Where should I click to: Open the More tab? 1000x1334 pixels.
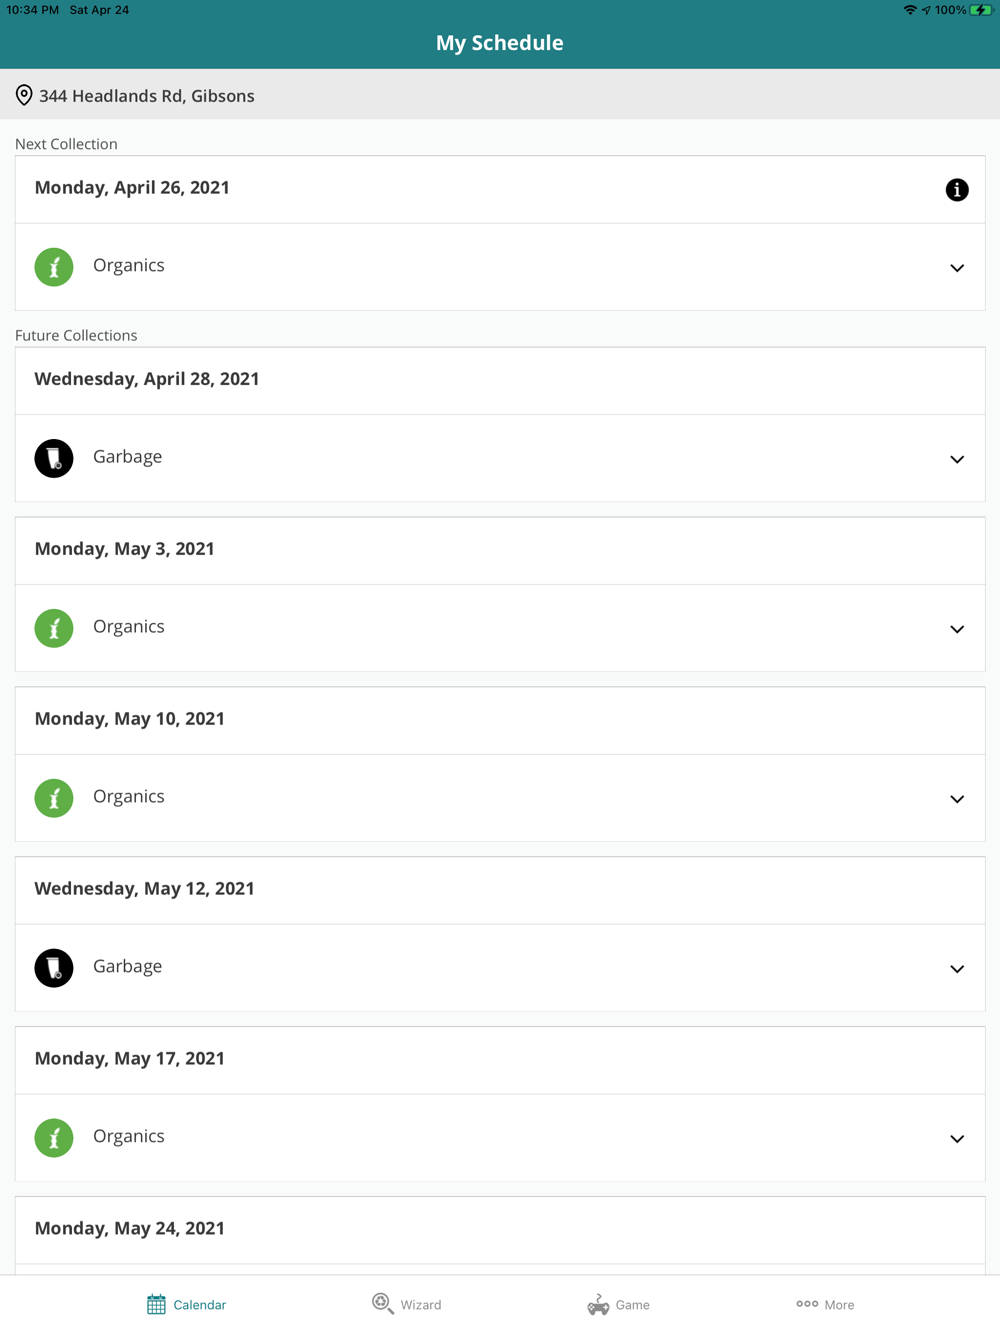[825, 1304]
